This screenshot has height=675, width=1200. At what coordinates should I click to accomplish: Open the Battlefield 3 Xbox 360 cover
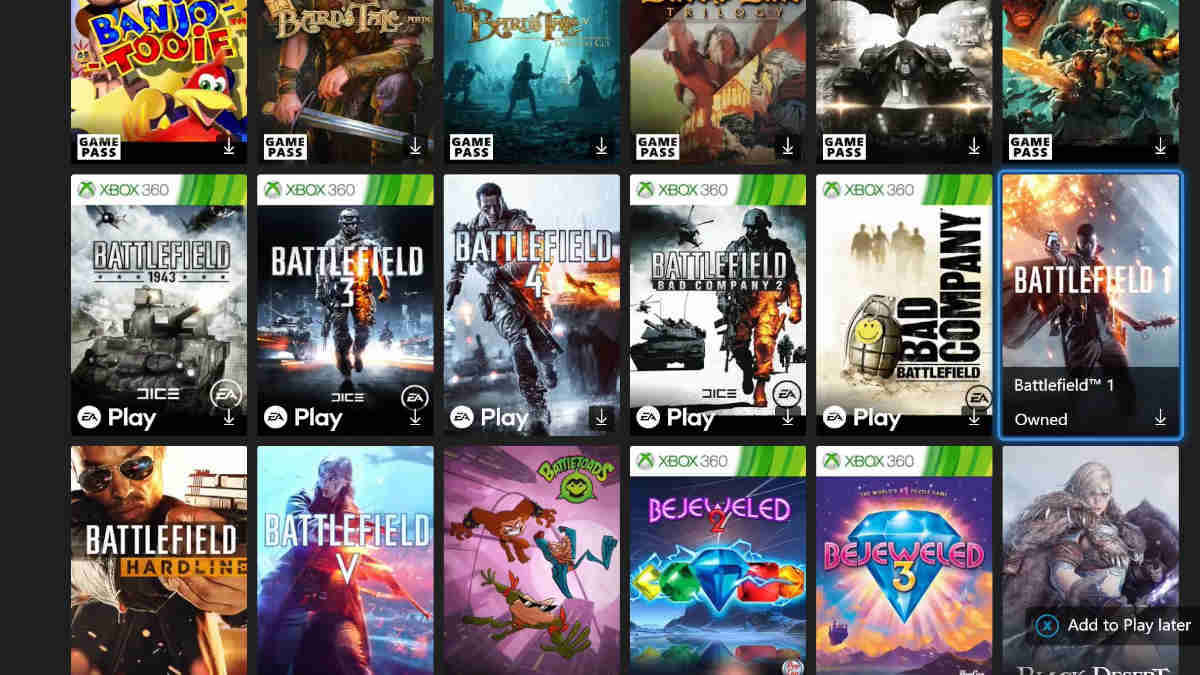click(x=345, y=305)
